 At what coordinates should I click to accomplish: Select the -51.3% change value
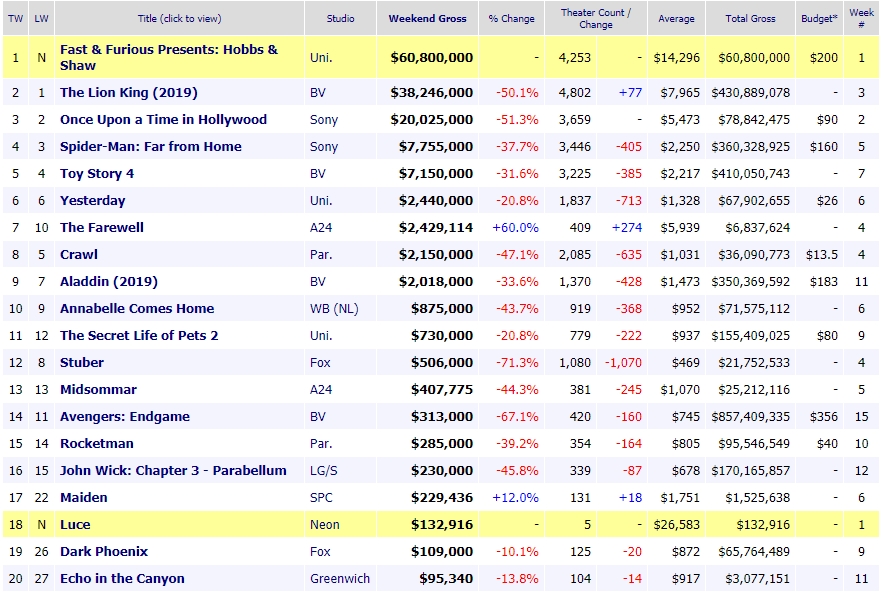pyautogui.click(x=517, y=120)
